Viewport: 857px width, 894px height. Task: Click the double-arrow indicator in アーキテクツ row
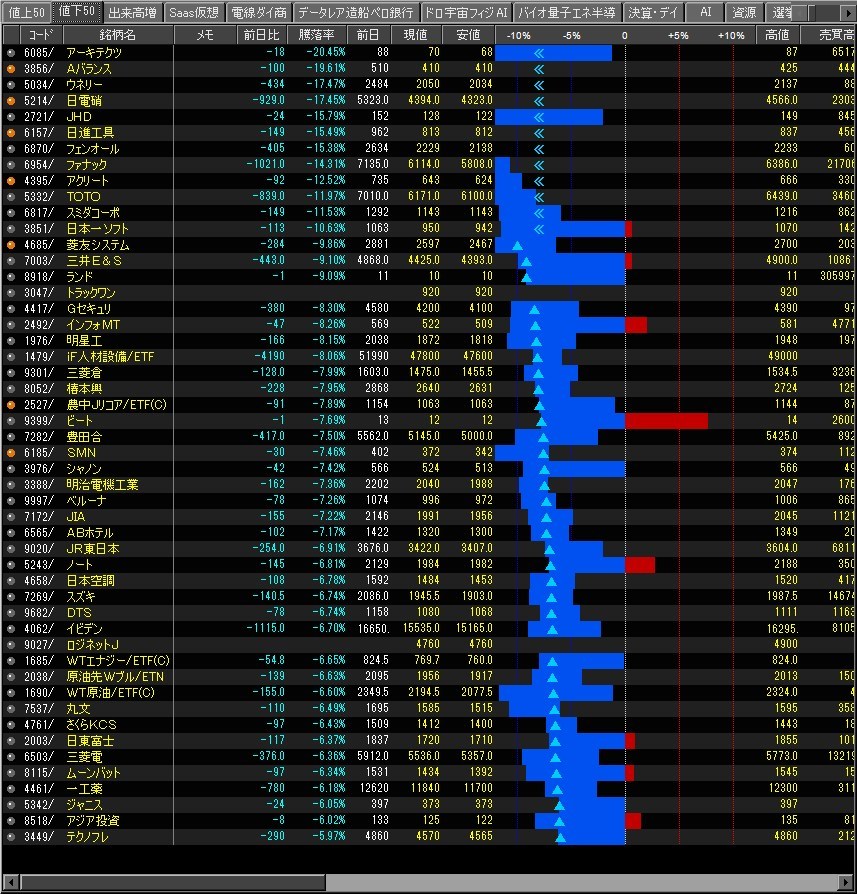pos(539,54)
